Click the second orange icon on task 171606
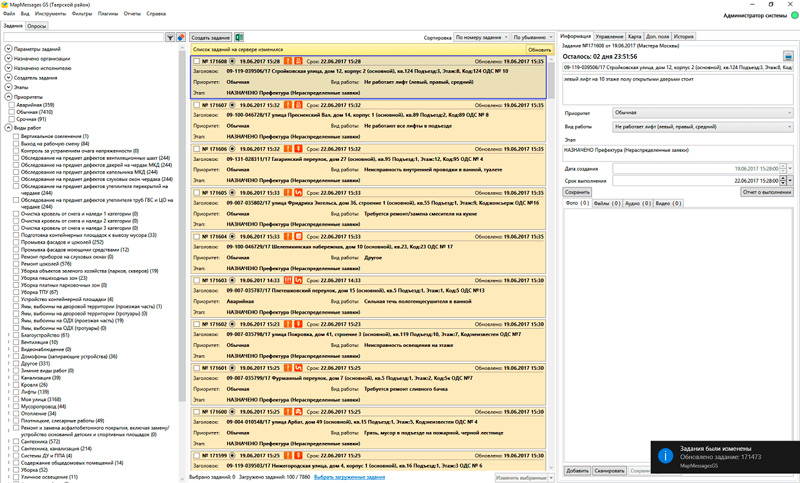This screenshot has width=800, height=483. (298, 149)
